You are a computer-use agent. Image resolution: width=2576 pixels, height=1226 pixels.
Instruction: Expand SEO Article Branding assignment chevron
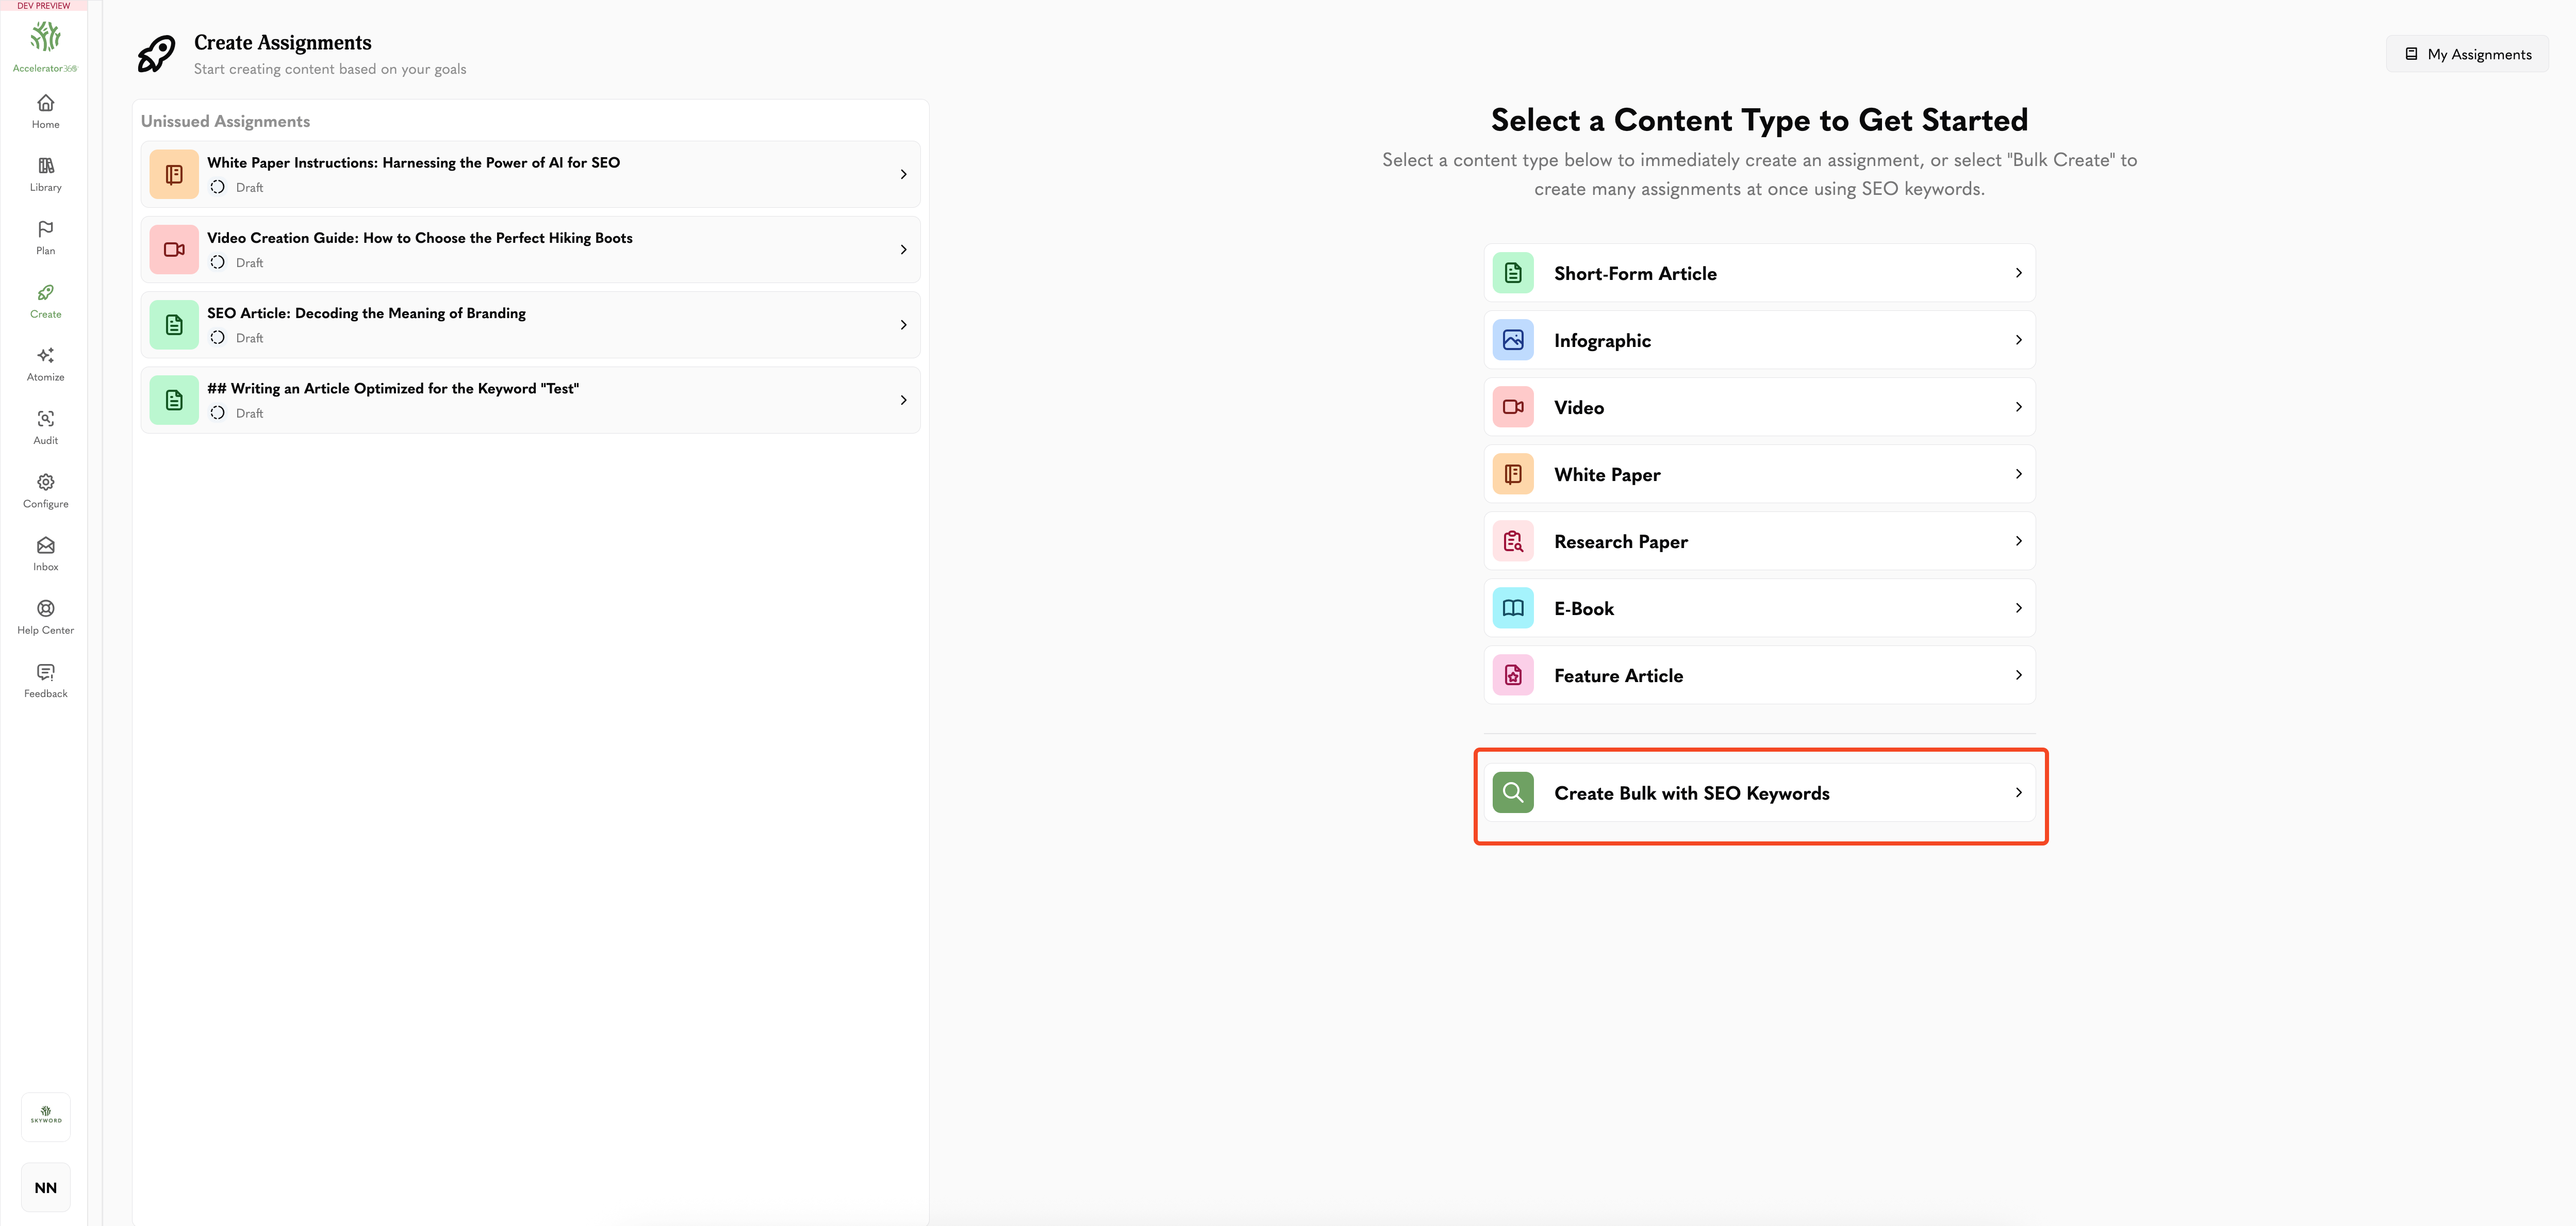tap(903, 325)
